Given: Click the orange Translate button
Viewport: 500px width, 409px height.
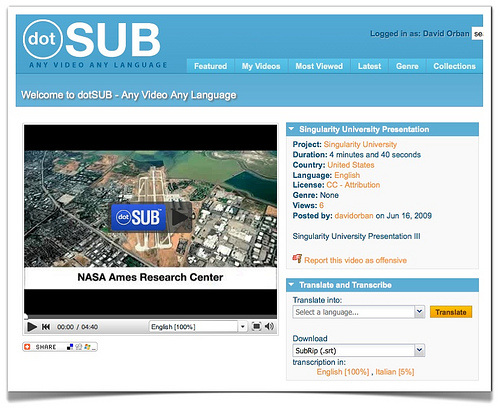Looking at the screenshot, I should pos(451,312).
